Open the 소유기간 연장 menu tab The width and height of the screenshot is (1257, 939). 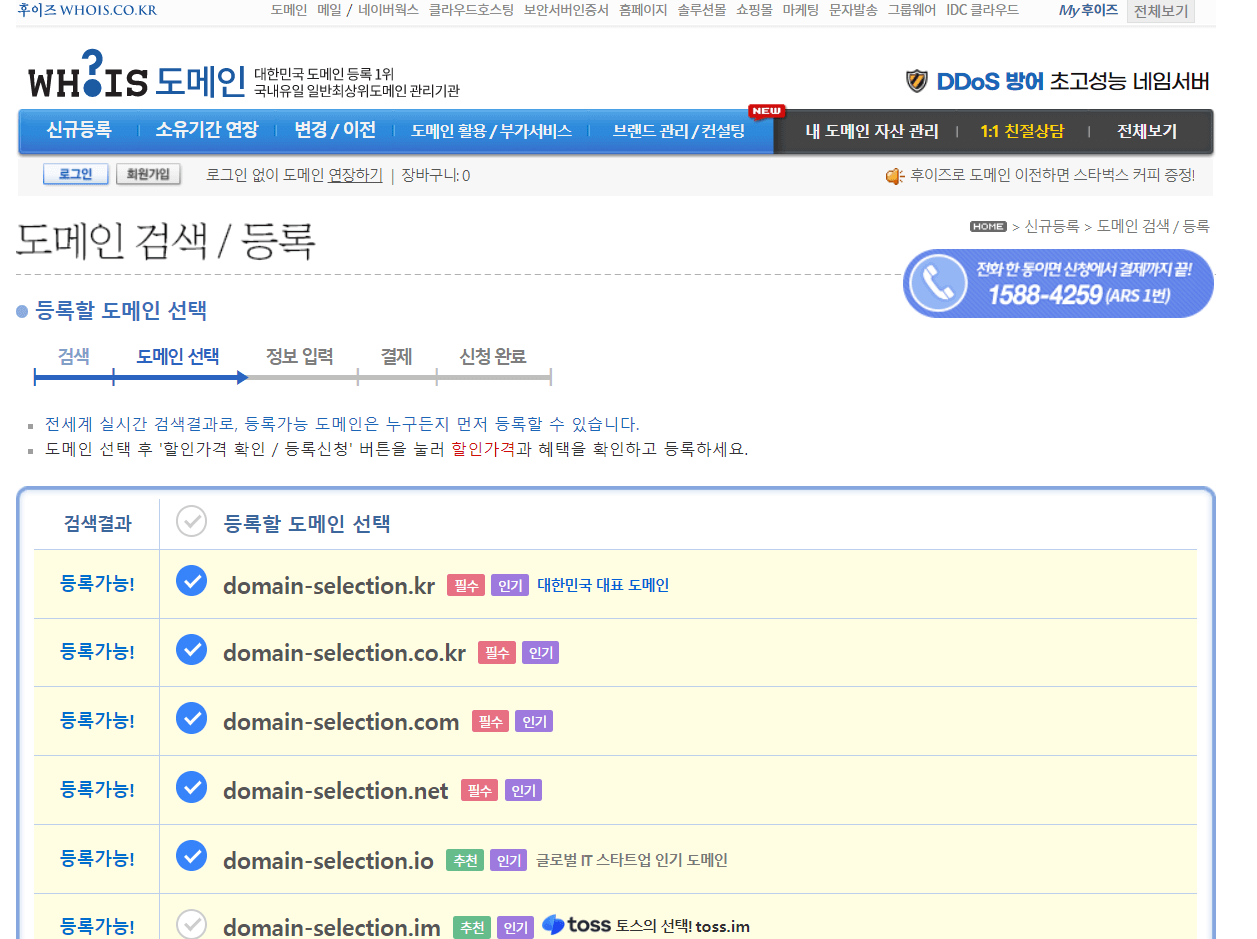(206, 131)
